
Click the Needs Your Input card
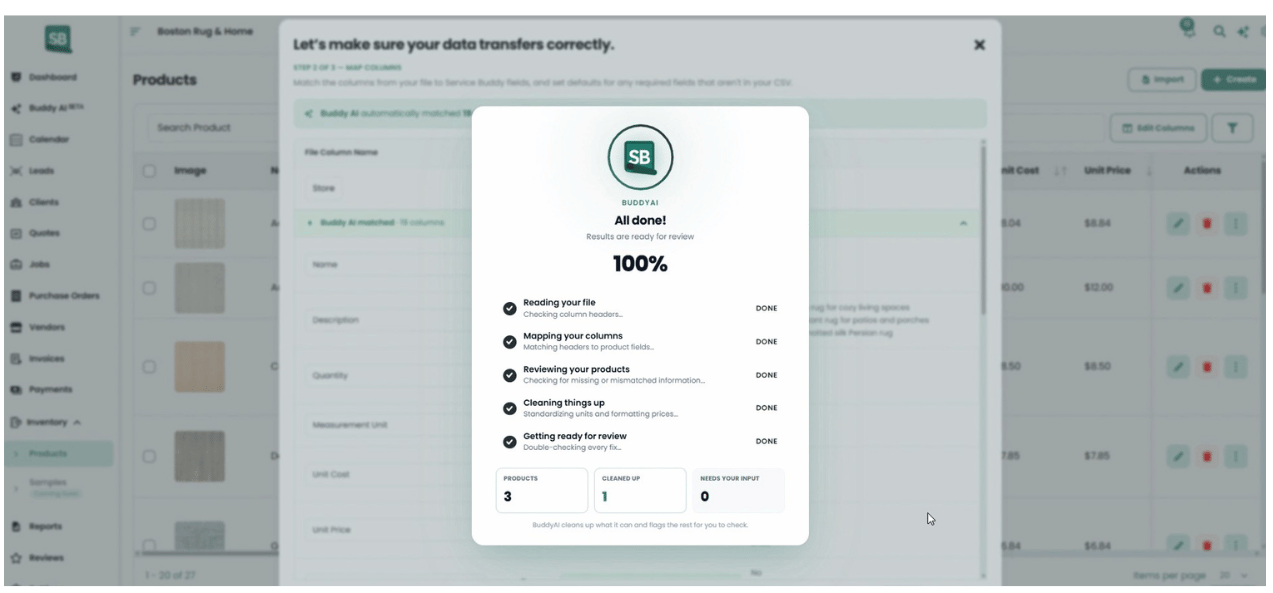pyautogui.click(x=738, y=490)
